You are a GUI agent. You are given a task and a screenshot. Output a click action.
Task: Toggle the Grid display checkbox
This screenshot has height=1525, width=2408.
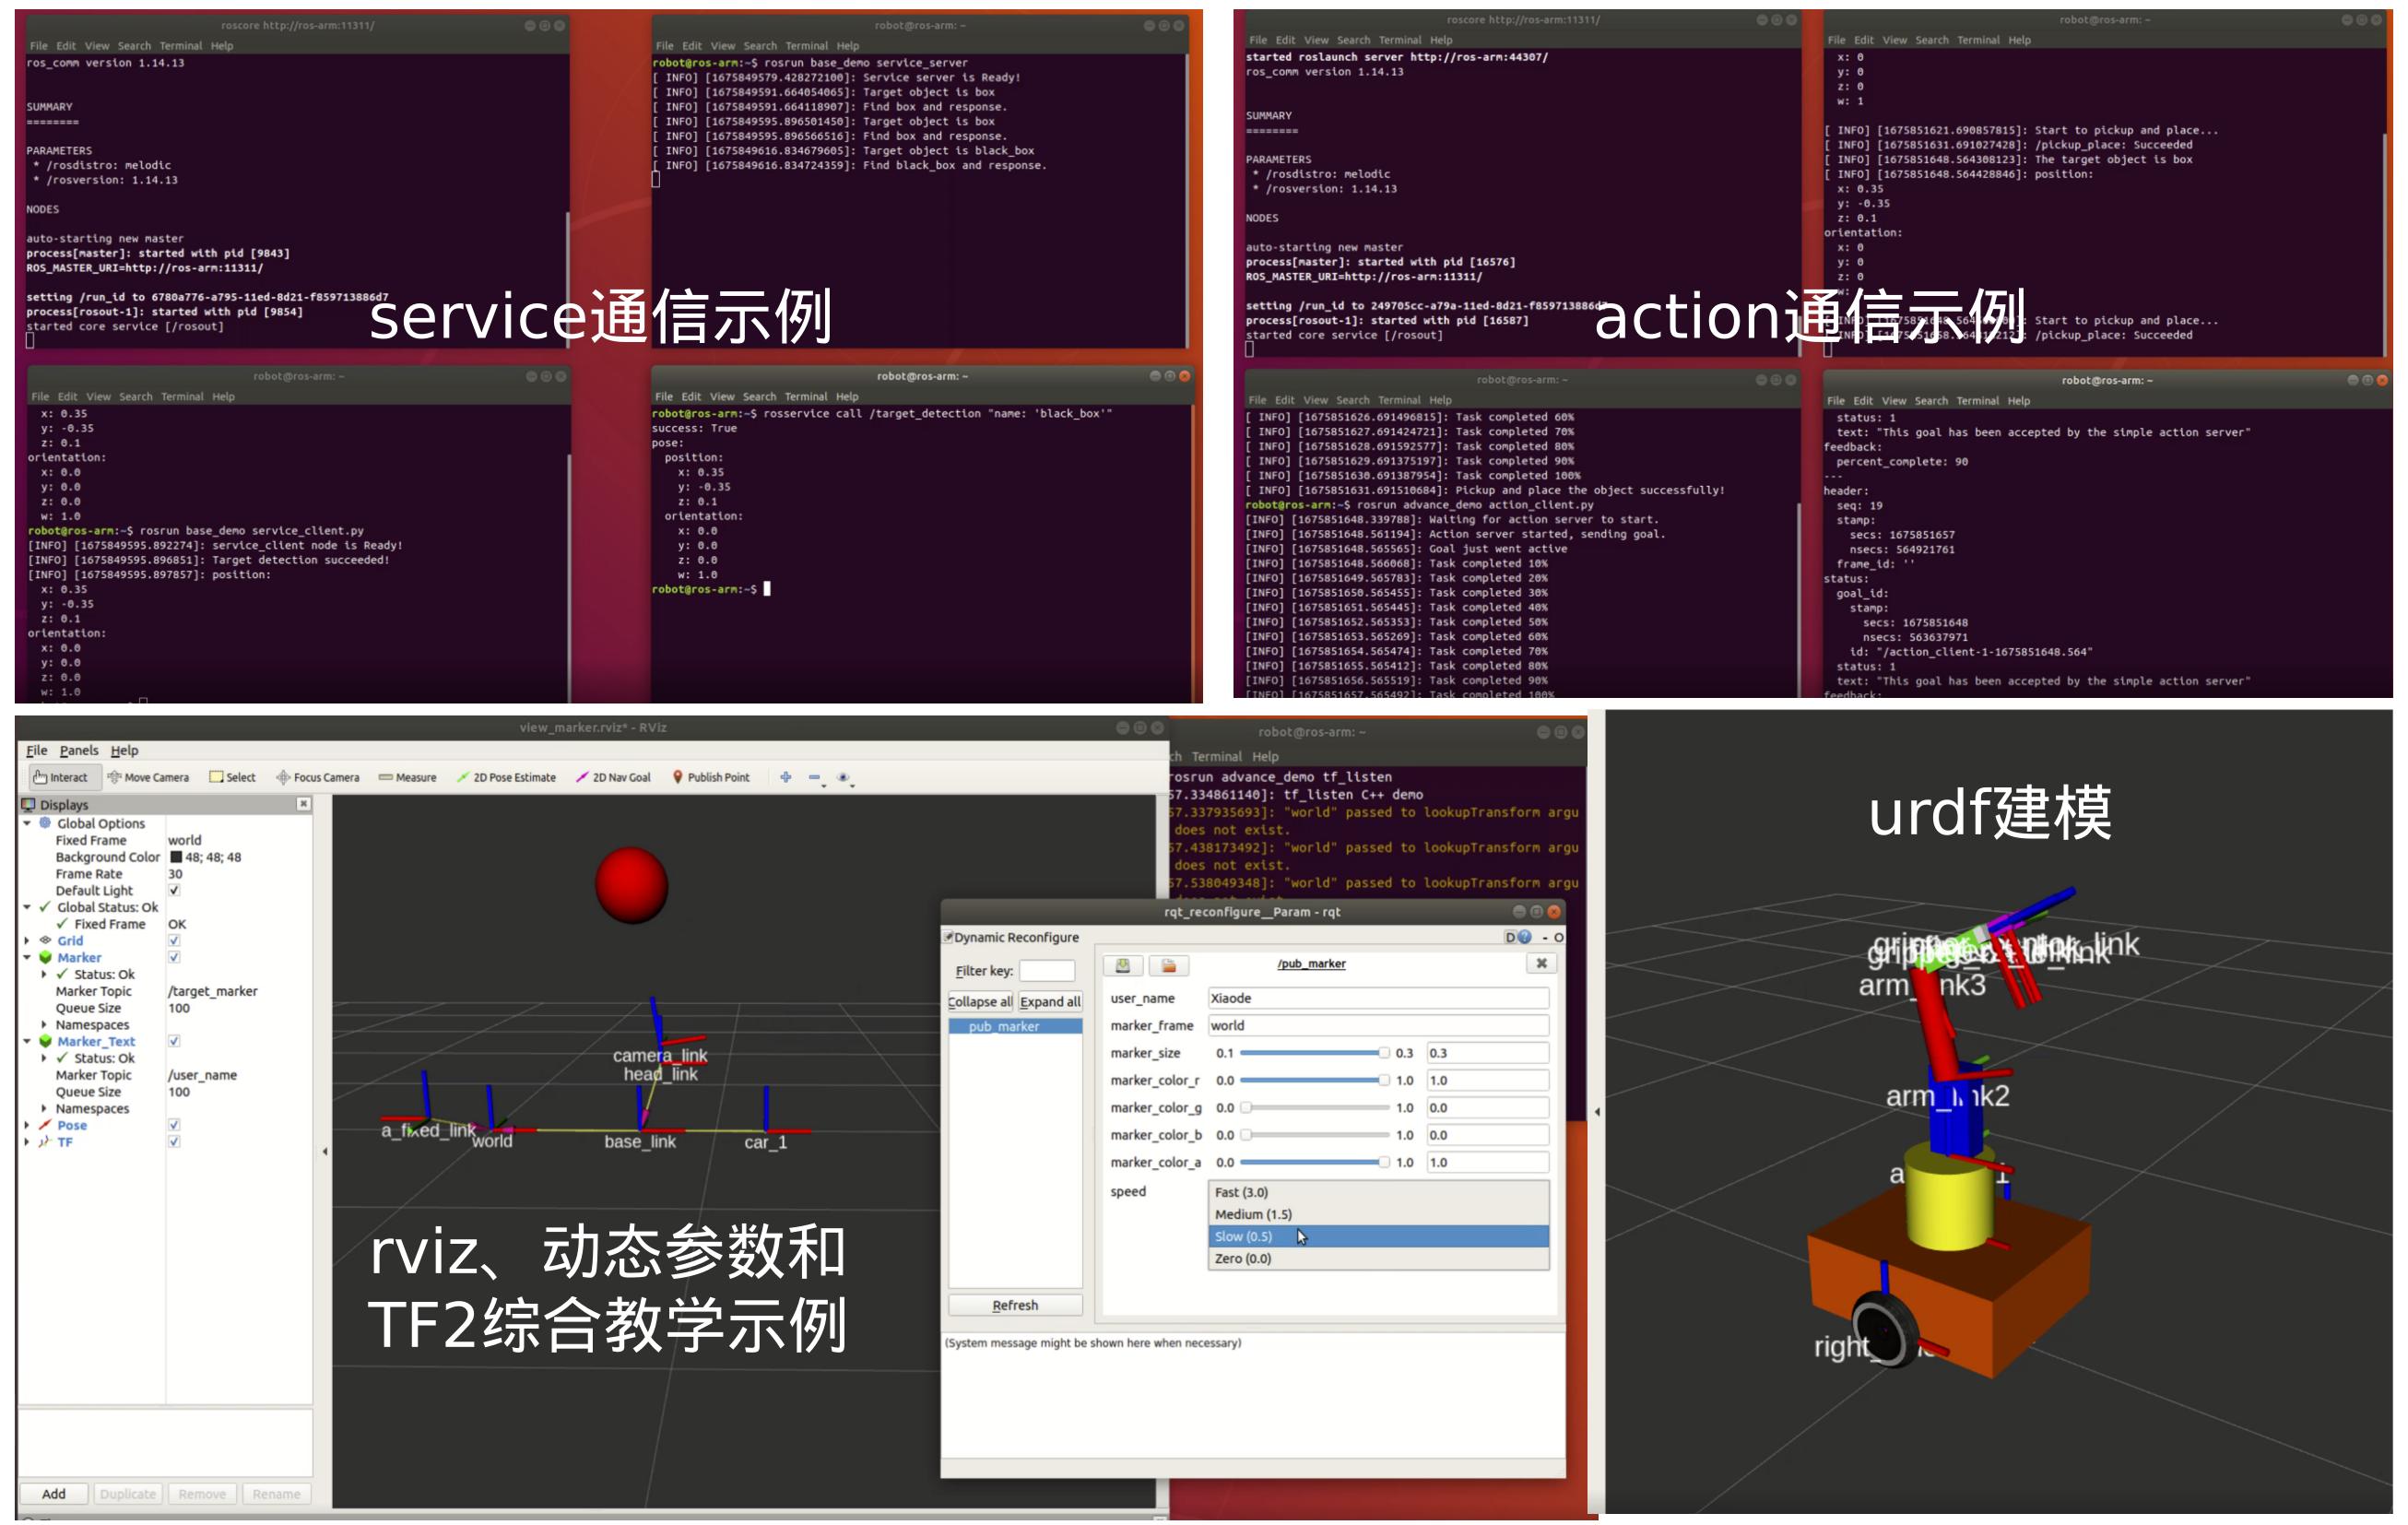[x=174, y=941]
